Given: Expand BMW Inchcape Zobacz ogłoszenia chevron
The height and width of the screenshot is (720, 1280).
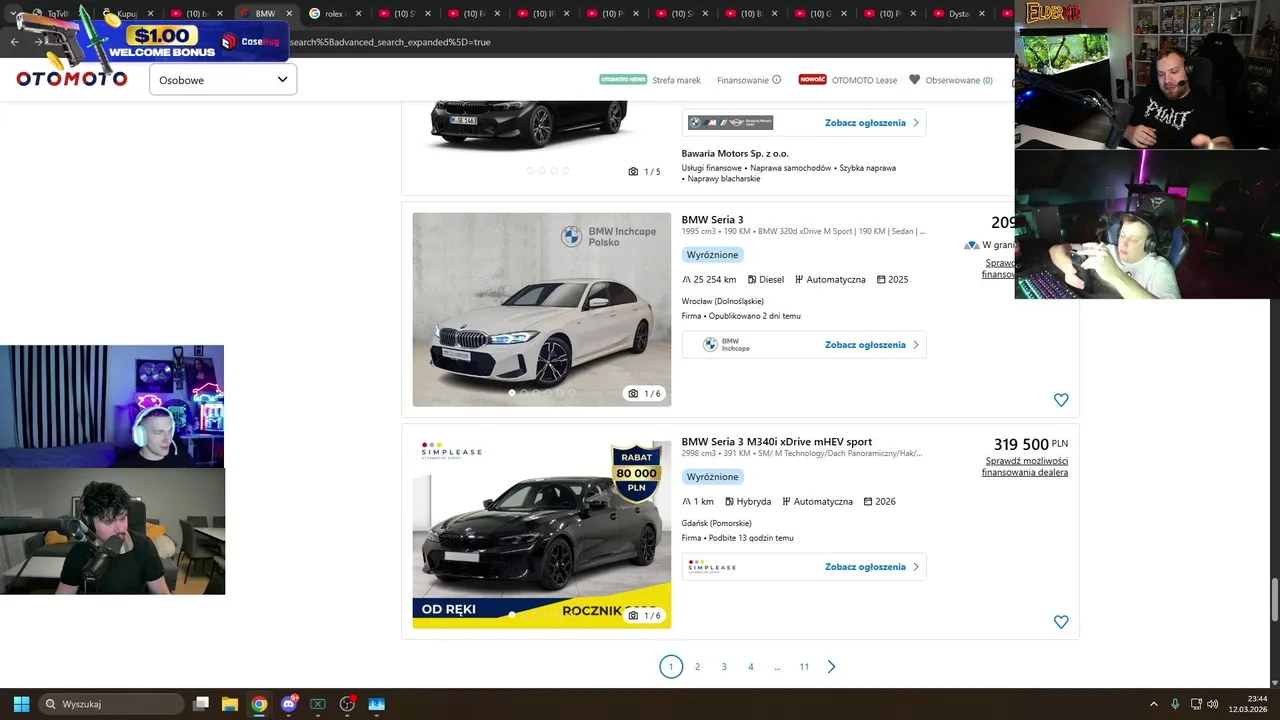Looking at the screenshot, I should pyautogui.click(x=915, y=345).
